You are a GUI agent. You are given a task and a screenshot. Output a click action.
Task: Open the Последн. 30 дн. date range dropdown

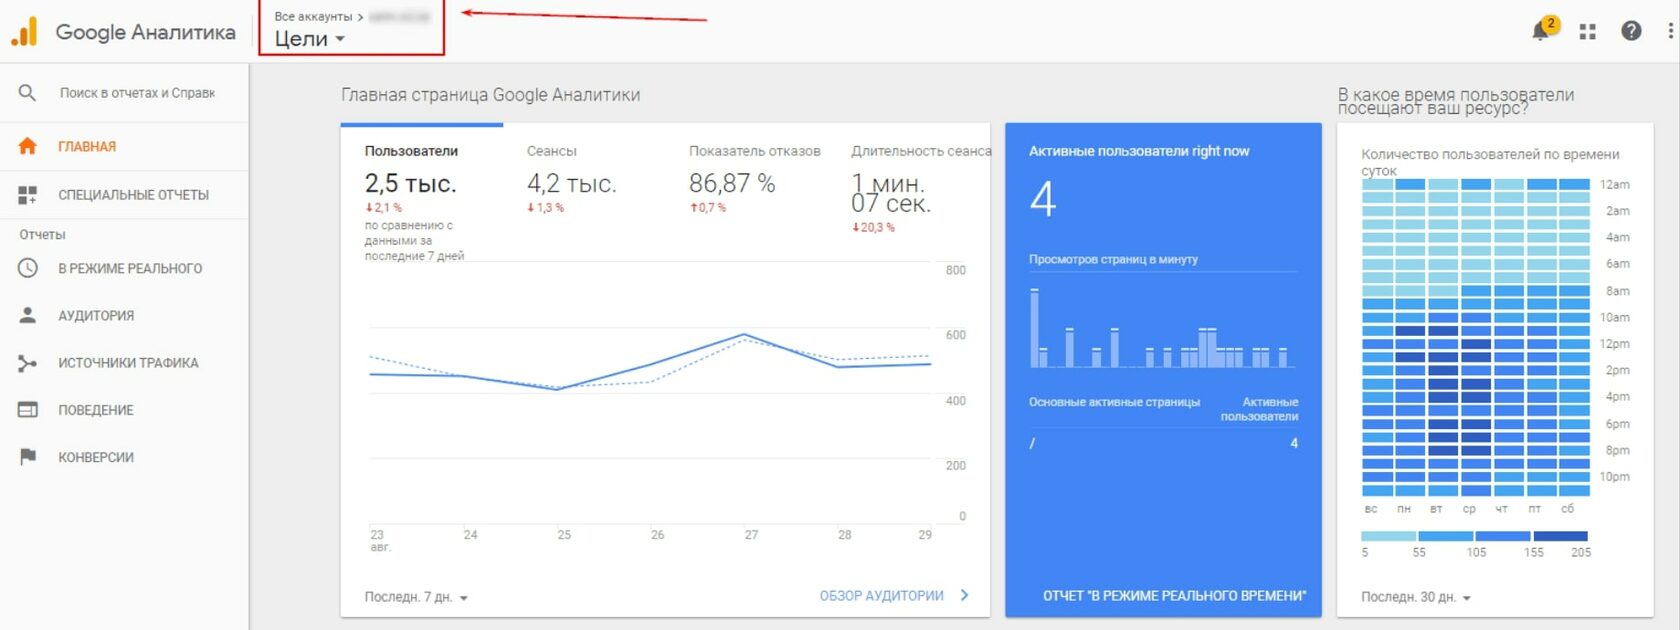tap(1416, 597)
